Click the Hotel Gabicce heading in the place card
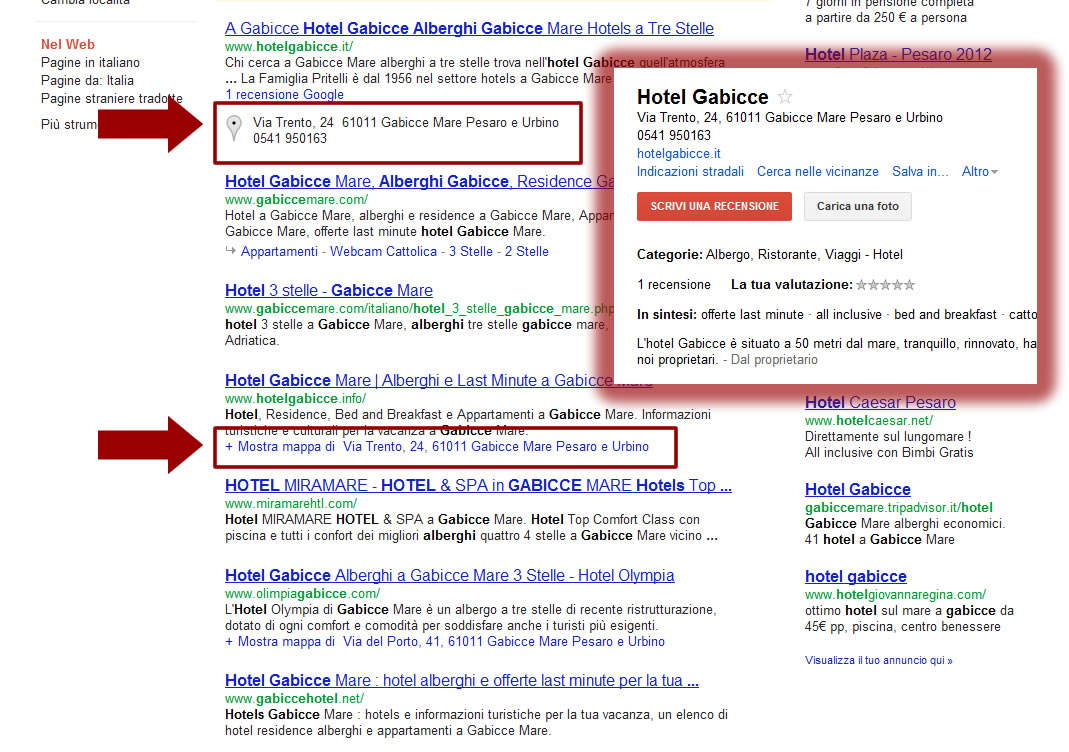Viewport: 1069px width, 752px height. [702, 97]
